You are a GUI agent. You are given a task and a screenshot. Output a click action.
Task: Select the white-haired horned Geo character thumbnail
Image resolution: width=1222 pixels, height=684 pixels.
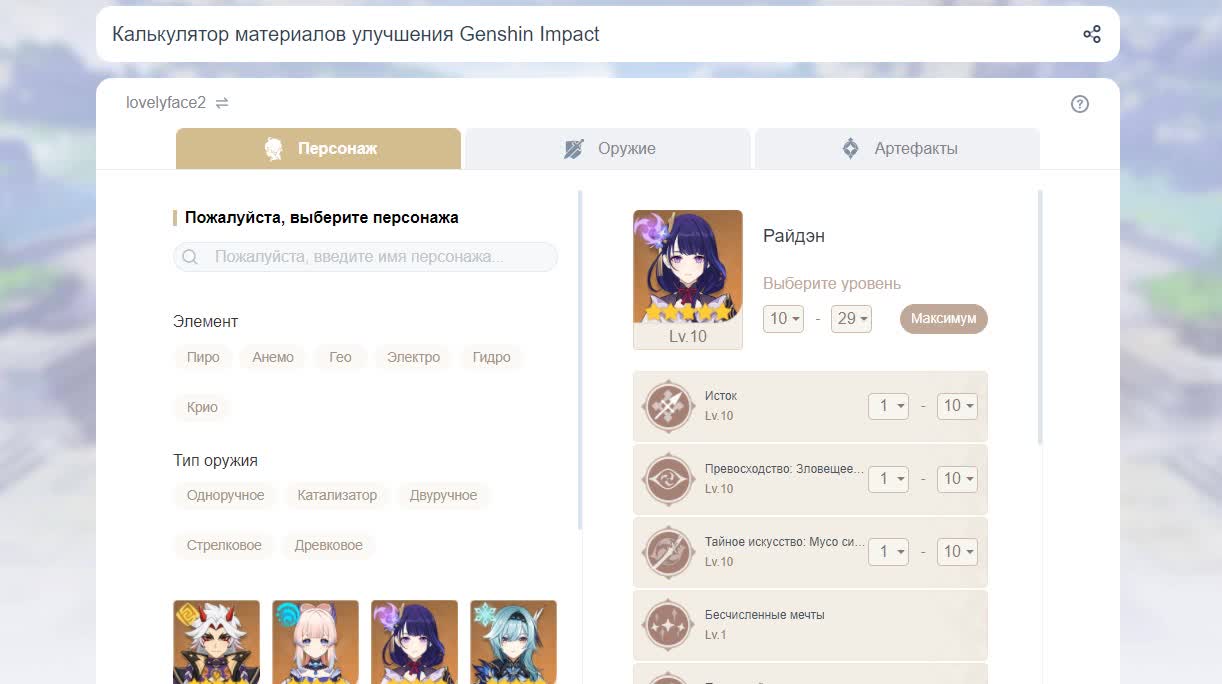pos(216,641)
